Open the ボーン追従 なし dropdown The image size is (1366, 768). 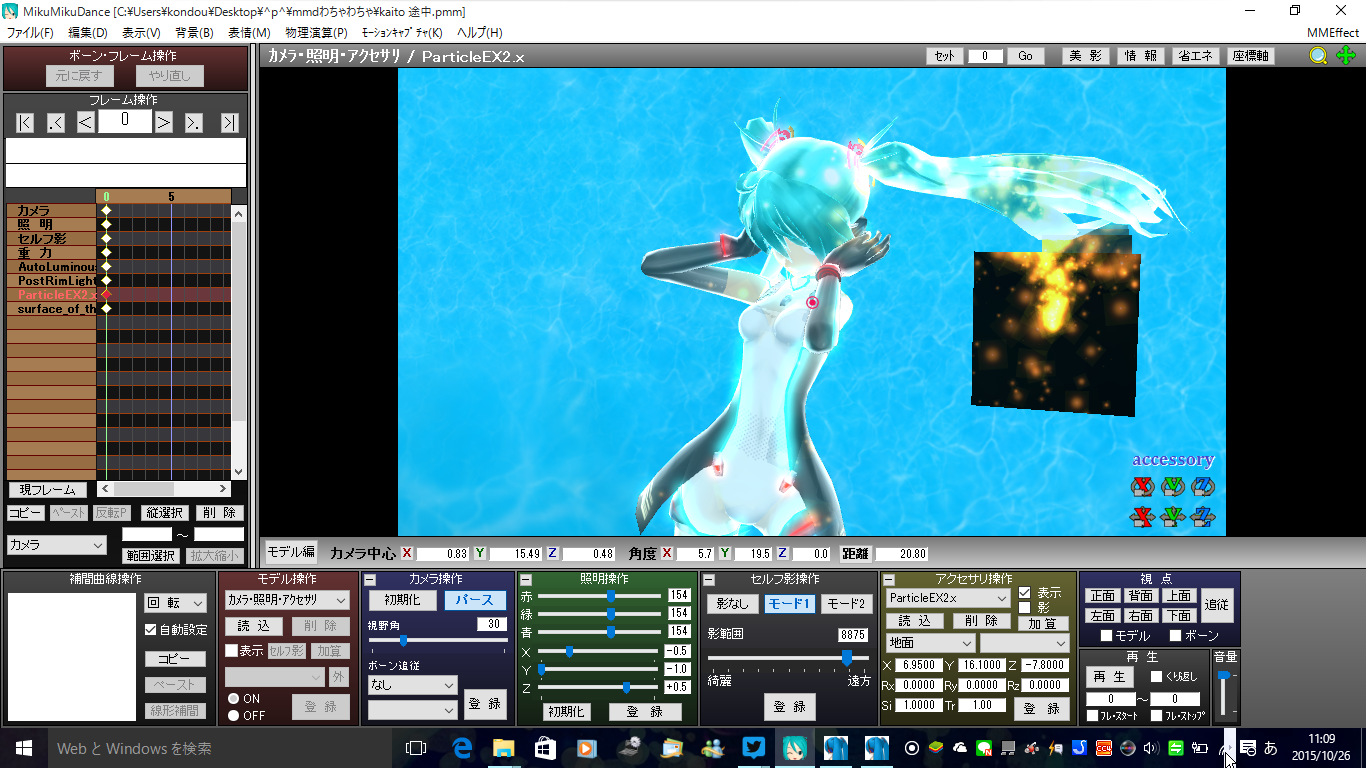click(412, 685)
